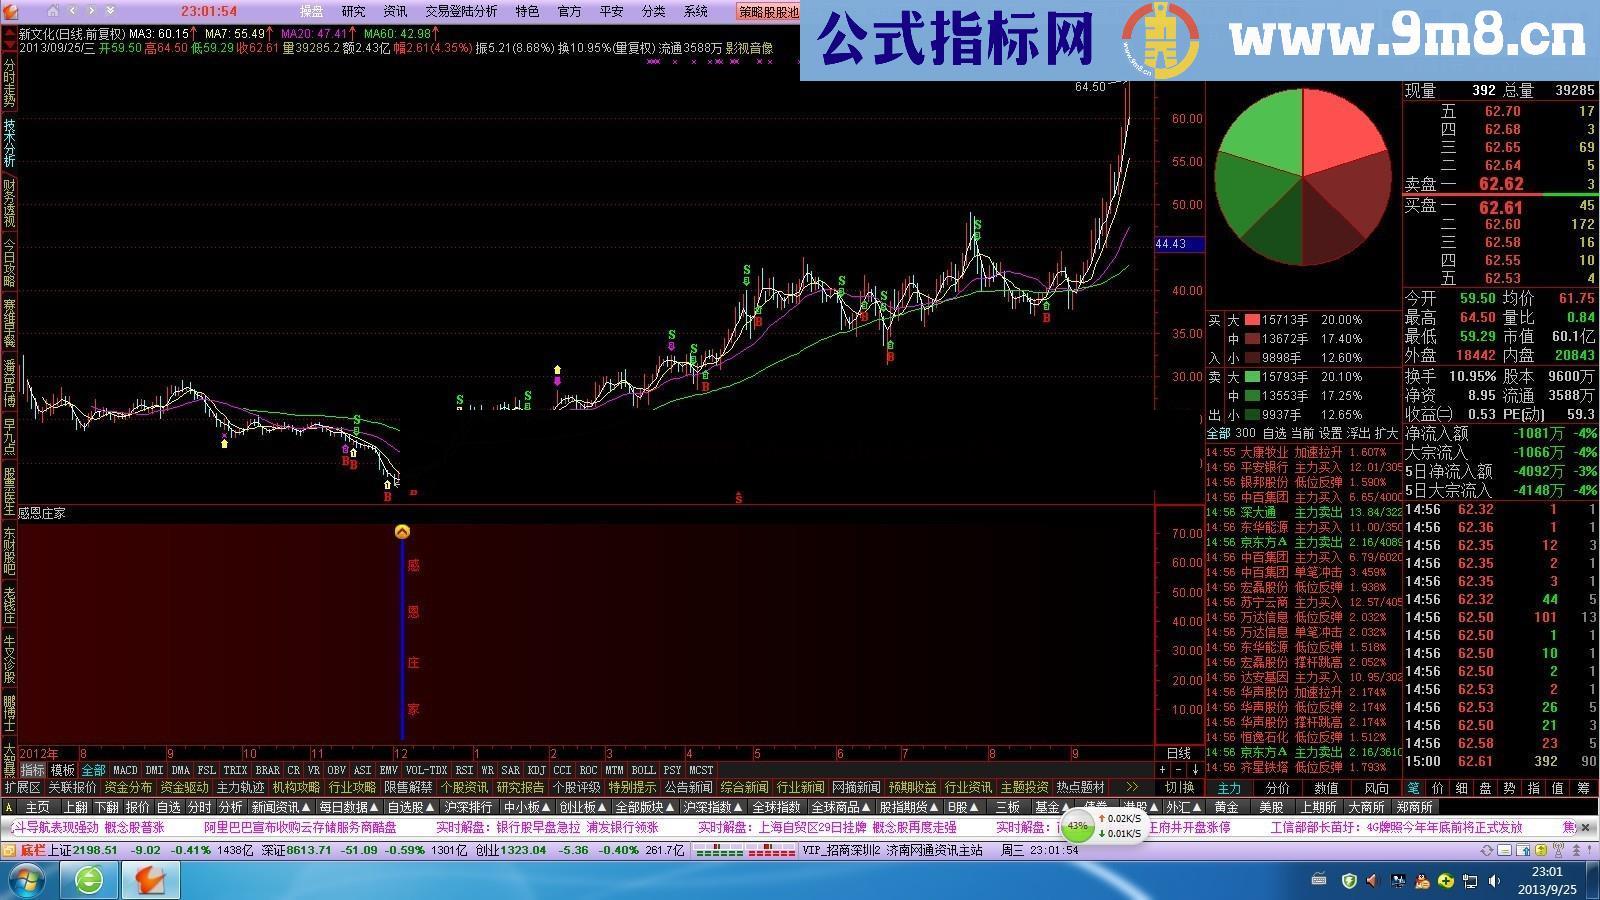1600x900 pixels.
Task: Select the BOLL indicator
Action: click(643, 770)
